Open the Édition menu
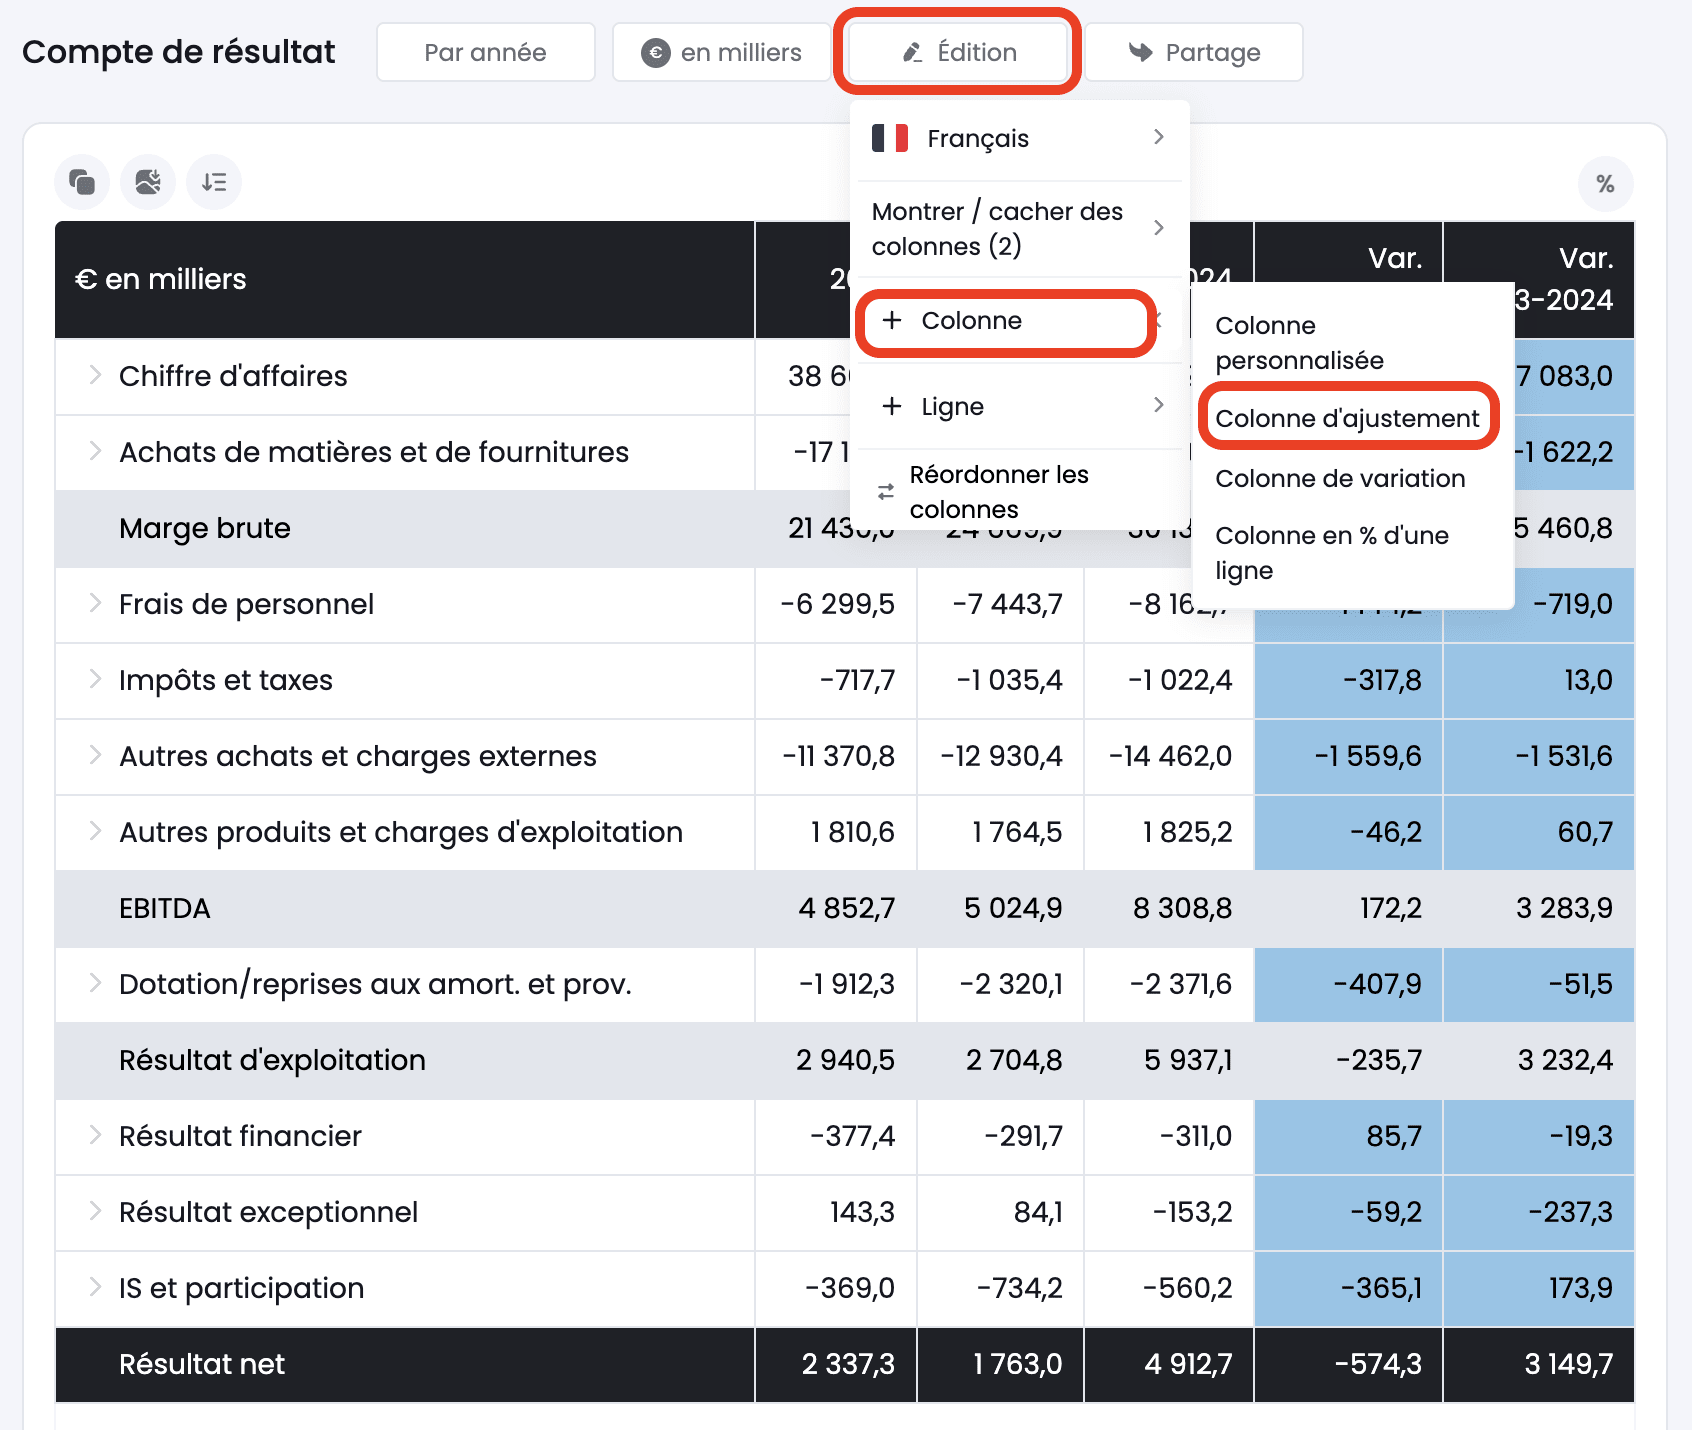 (x=958, y=52)
